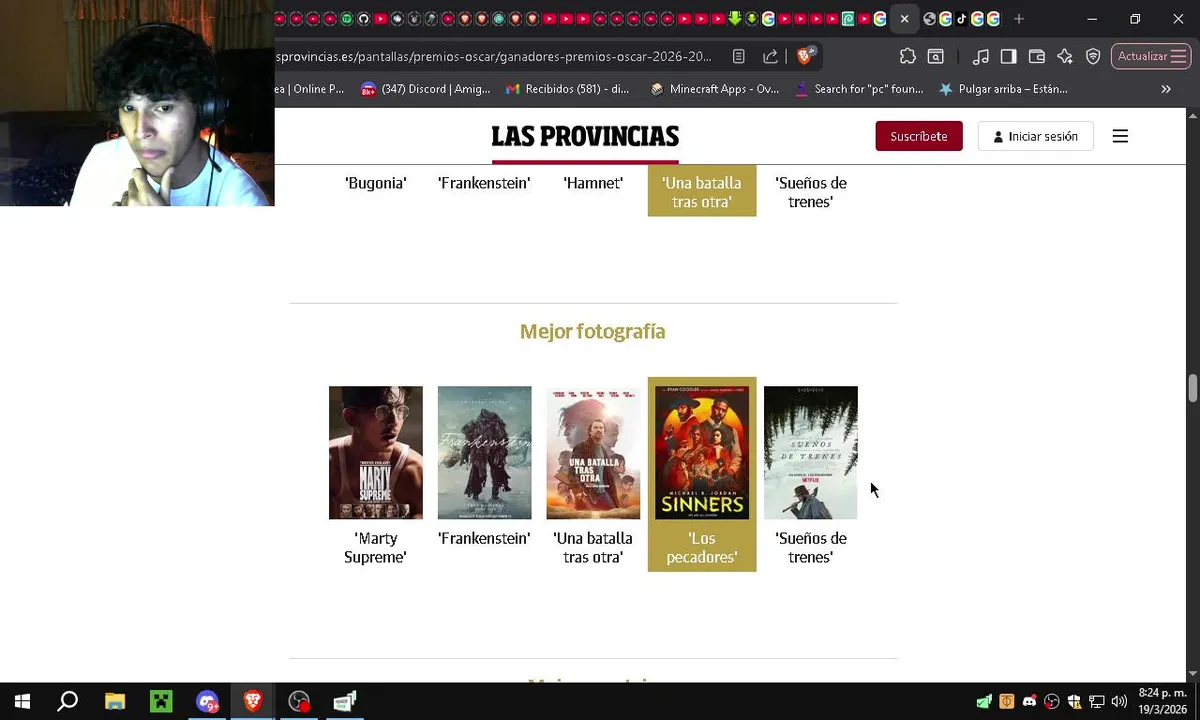Screen dimensions: 1200x720
Task: Open Discord Amigos bookmark
Action: pyautogui.click(x=426, y=89)
